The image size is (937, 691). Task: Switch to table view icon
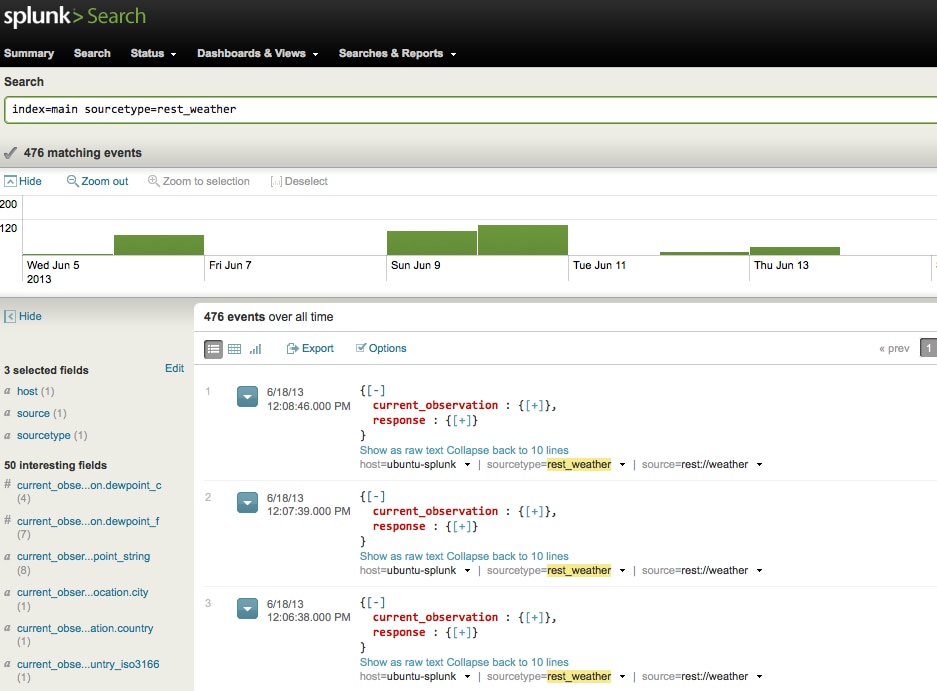[234, 348]
